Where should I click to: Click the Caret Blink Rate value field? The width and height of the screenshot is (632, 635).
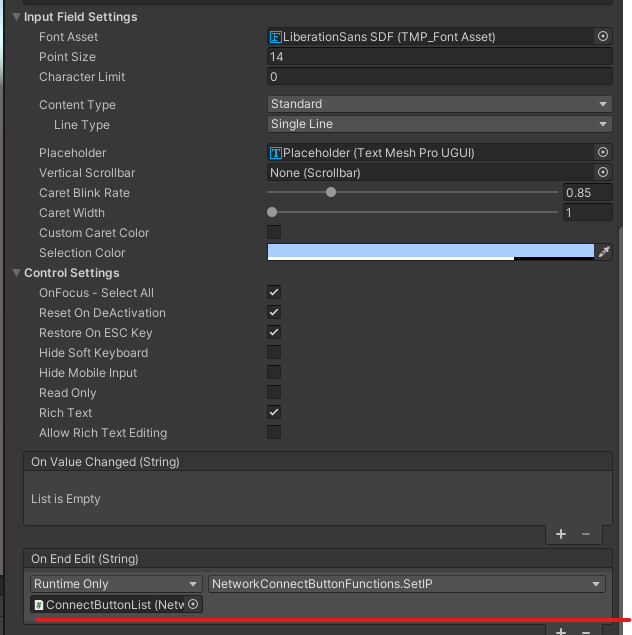click(587, 192)
